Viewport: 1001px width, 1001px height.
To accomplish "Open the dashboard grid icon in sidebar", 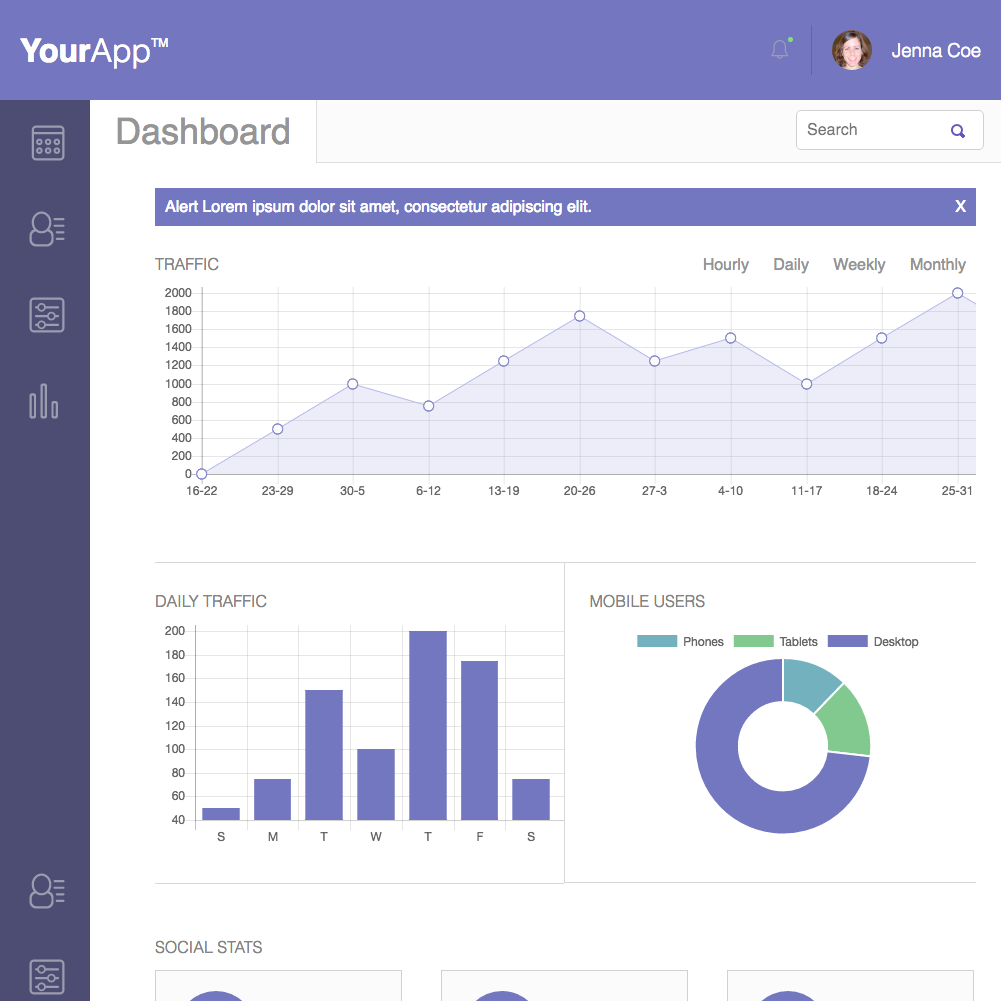I will tap(47, 143).
